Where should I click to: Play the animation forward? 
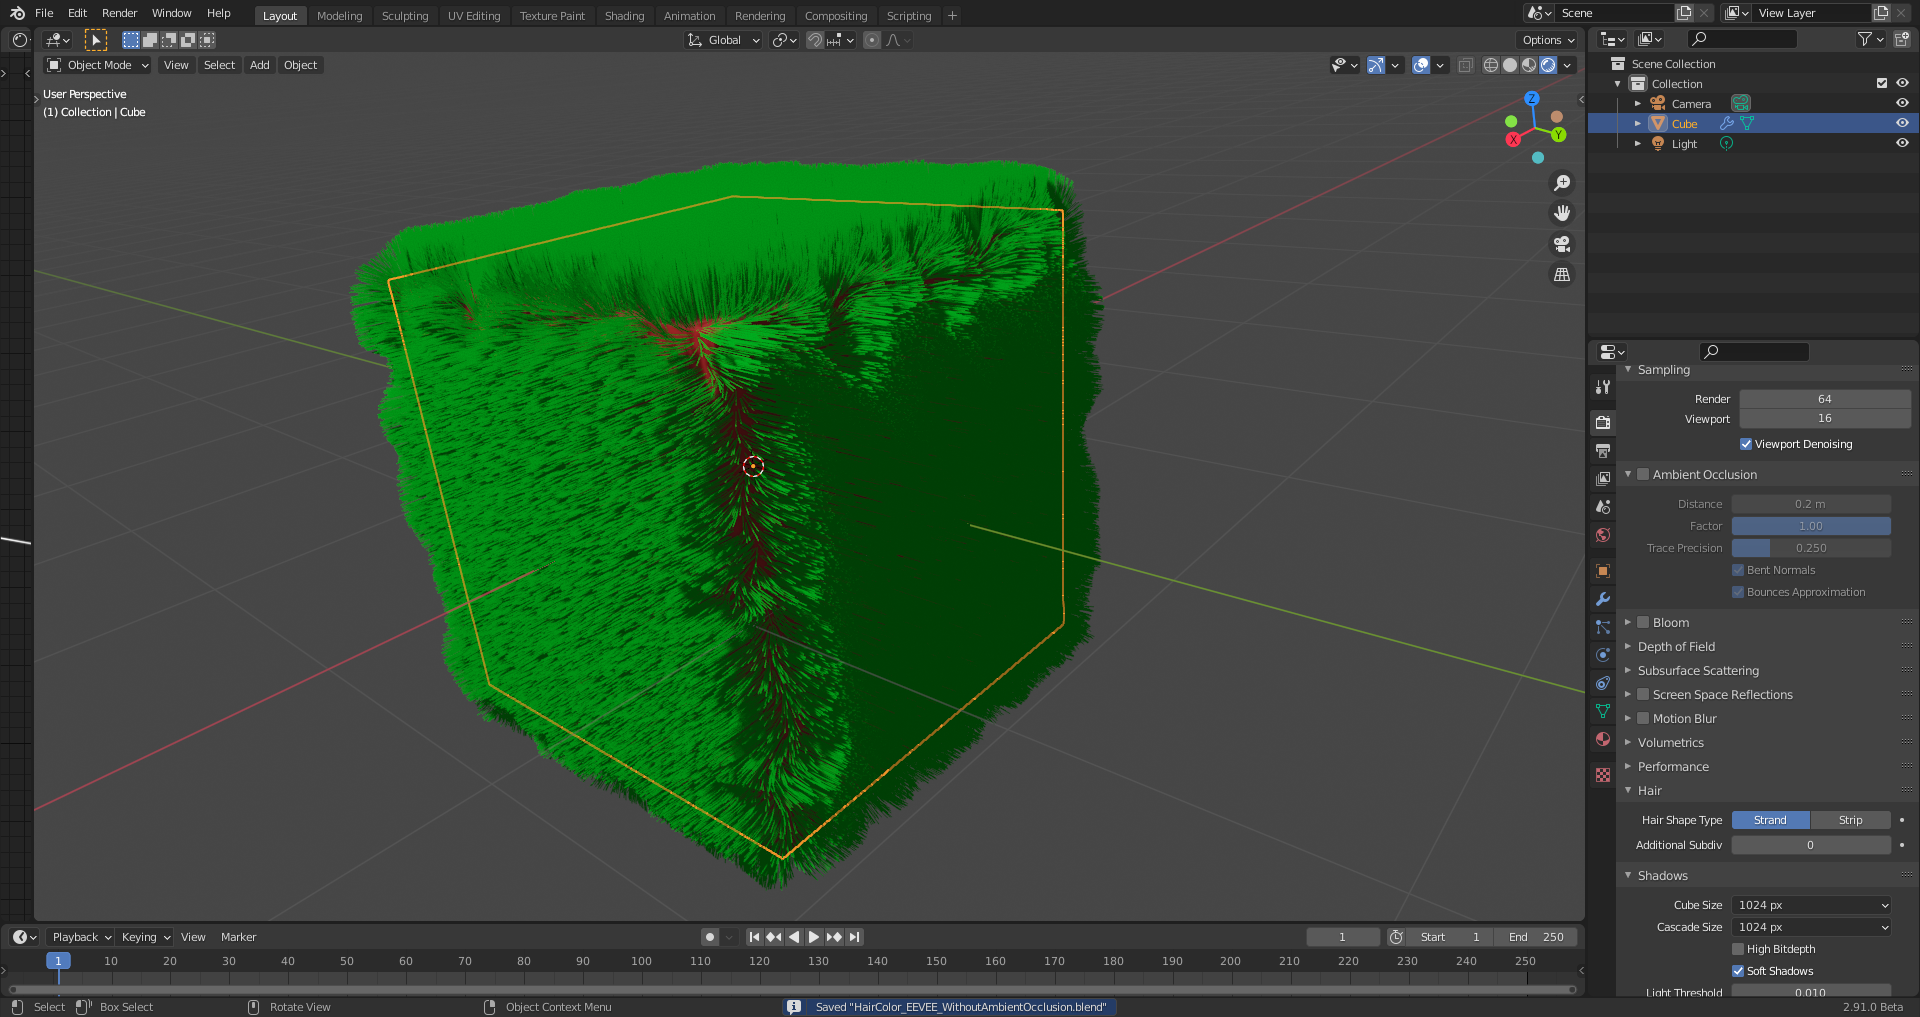814,937
